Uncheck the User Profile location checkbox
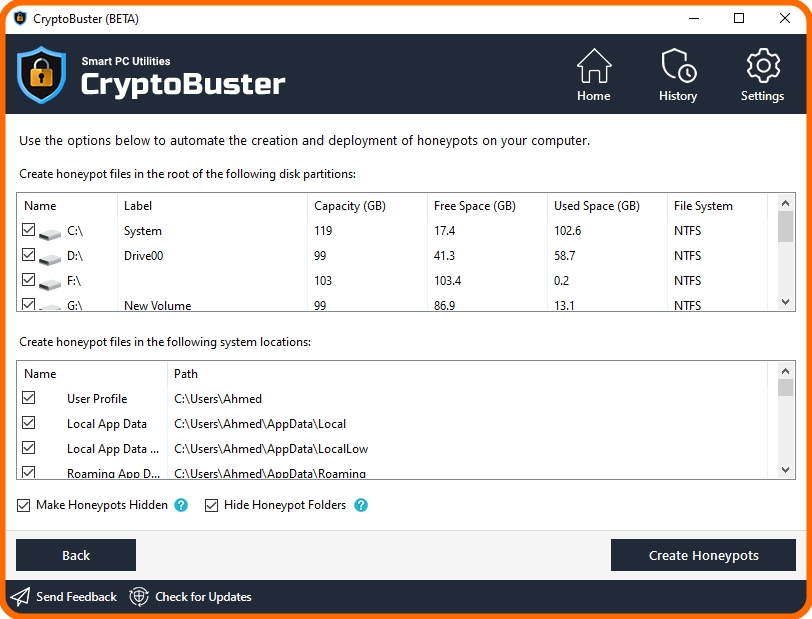The width and height of the screenshot is (812, 619). (x=28, y=397)
